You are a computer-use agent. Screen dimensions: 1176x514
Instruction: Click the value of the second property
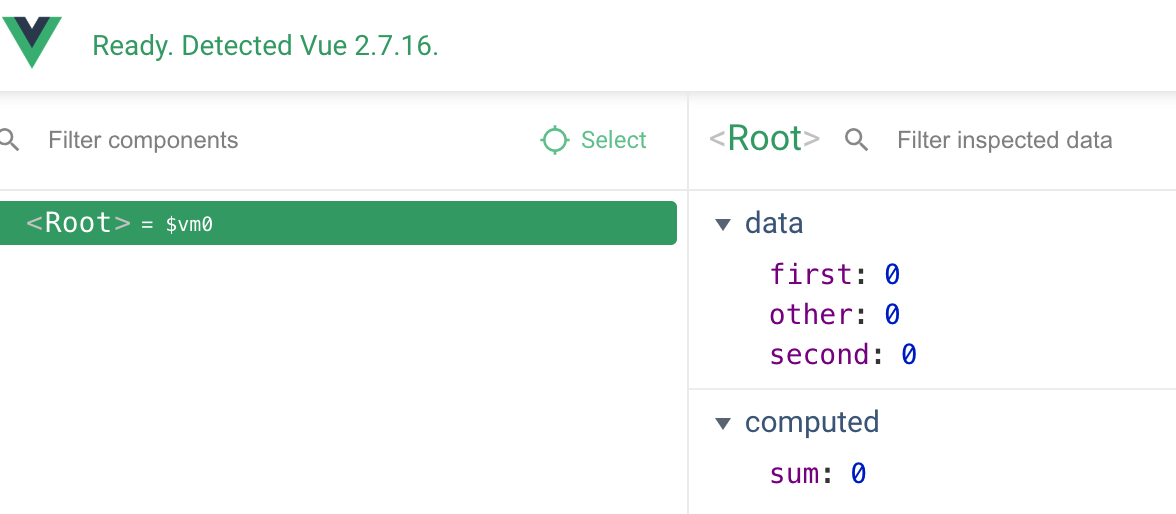point(909,354)
